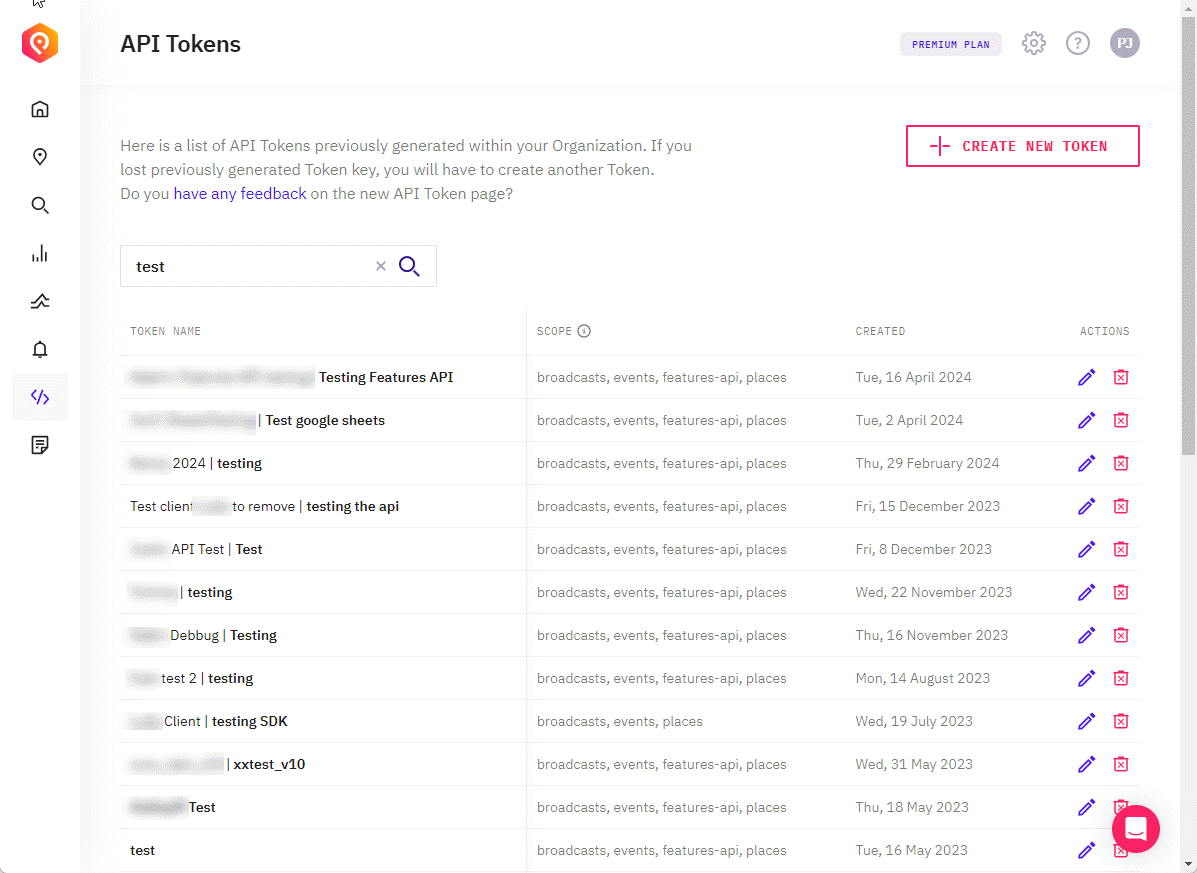Delete the test 2 | testing token
The width and height of the screenshot is (1197, 873).
(x=1121, y=678)
